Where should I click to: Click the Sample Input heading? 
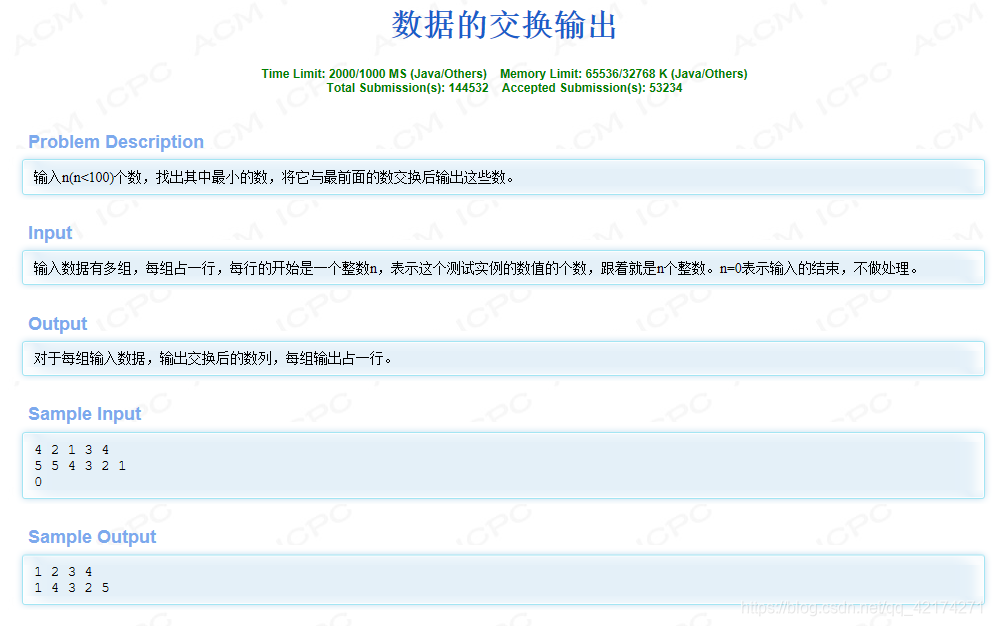pos(85,414)
